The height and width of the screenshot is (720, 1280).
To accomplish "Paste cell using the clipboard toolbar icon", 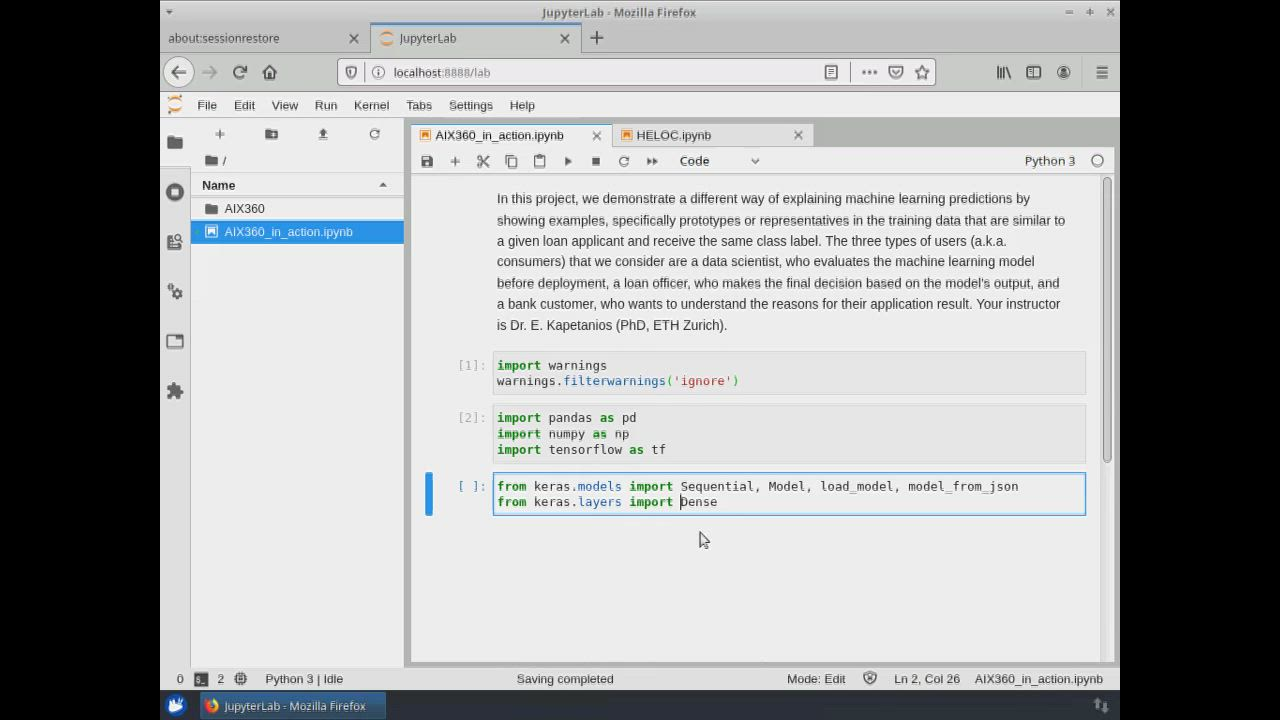I will click(x=539, y=161).
